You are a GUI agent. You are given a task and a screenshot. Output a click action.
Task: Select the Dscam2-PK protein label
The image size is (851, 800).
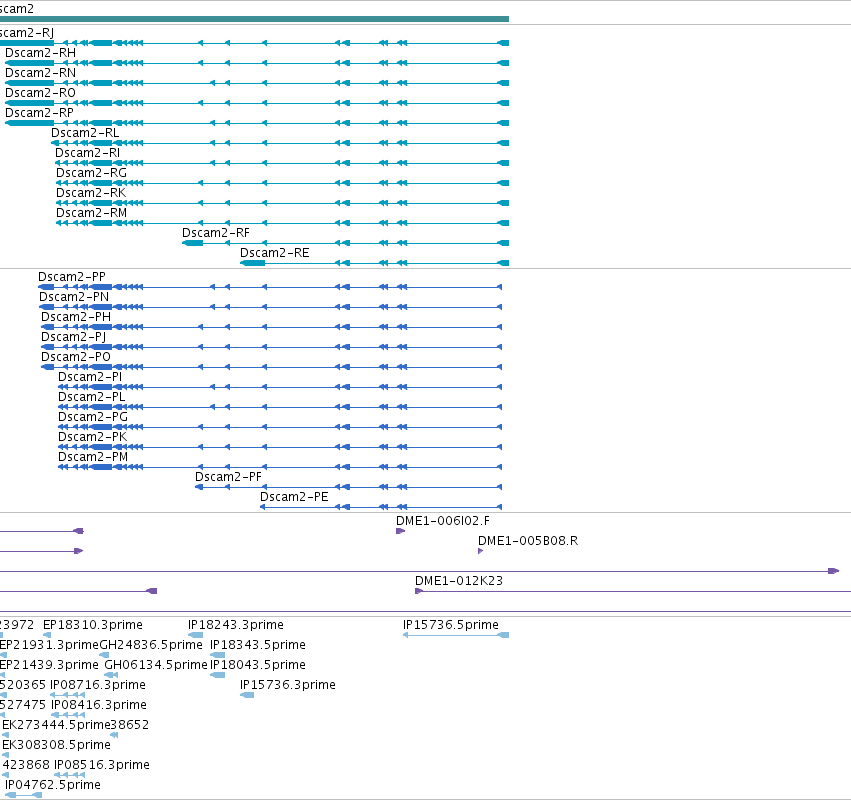pyautogui.click(x=92, y=437)
